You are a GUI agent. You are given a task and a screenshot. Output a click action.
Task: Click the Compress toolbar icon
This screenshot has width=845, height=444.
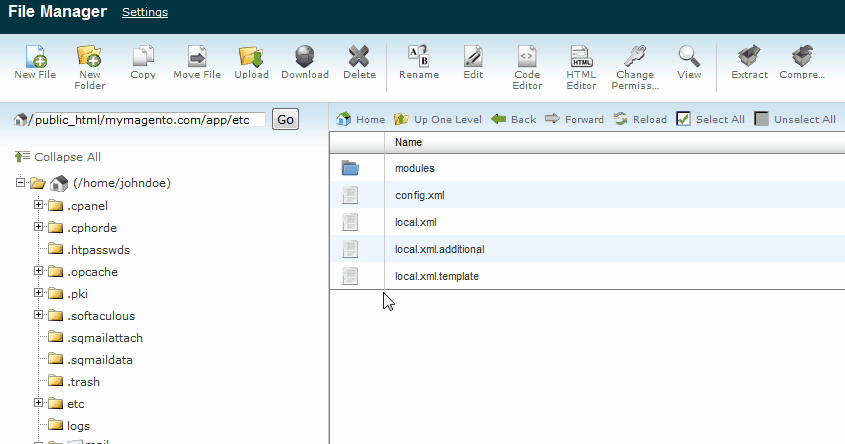click(802, 56)
